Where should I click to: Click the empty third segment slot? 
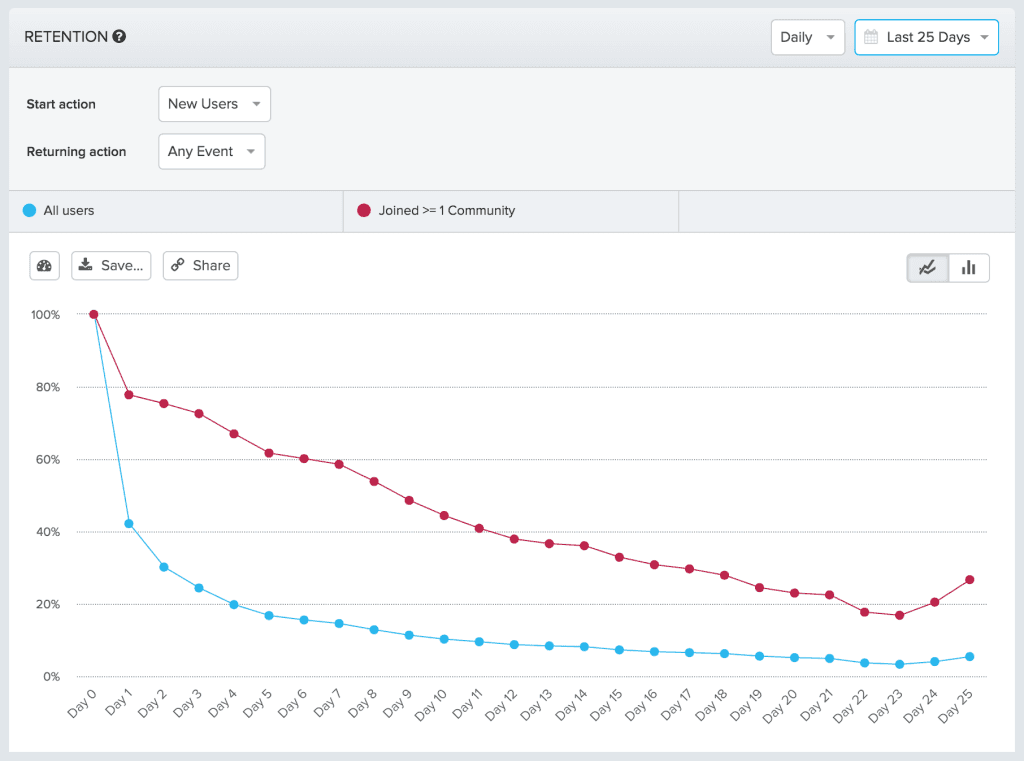pyautogui.click(x=845, y=211)
